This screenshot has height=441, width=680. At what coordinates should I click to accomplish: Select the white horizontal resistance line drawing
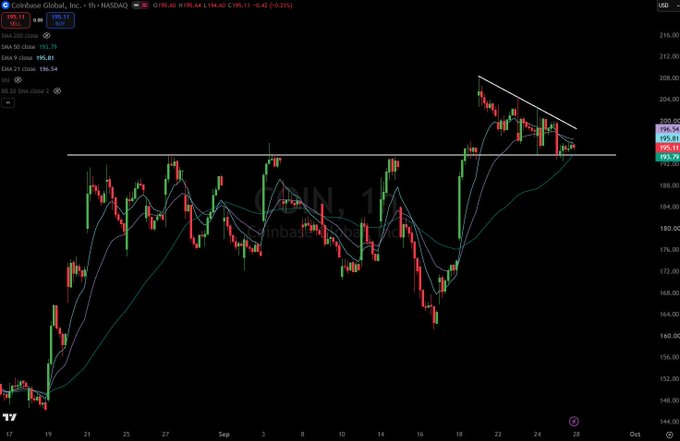tap(341, 155)
